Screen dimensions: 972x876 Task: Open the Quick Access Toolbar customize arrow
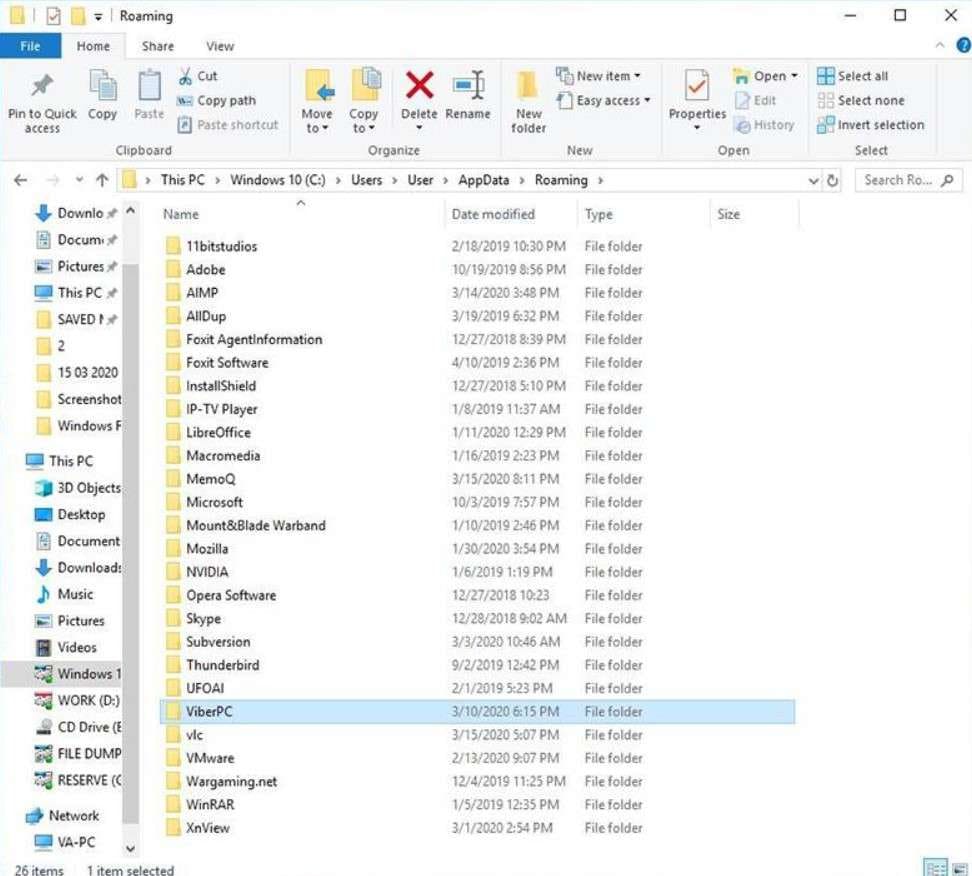98,17
